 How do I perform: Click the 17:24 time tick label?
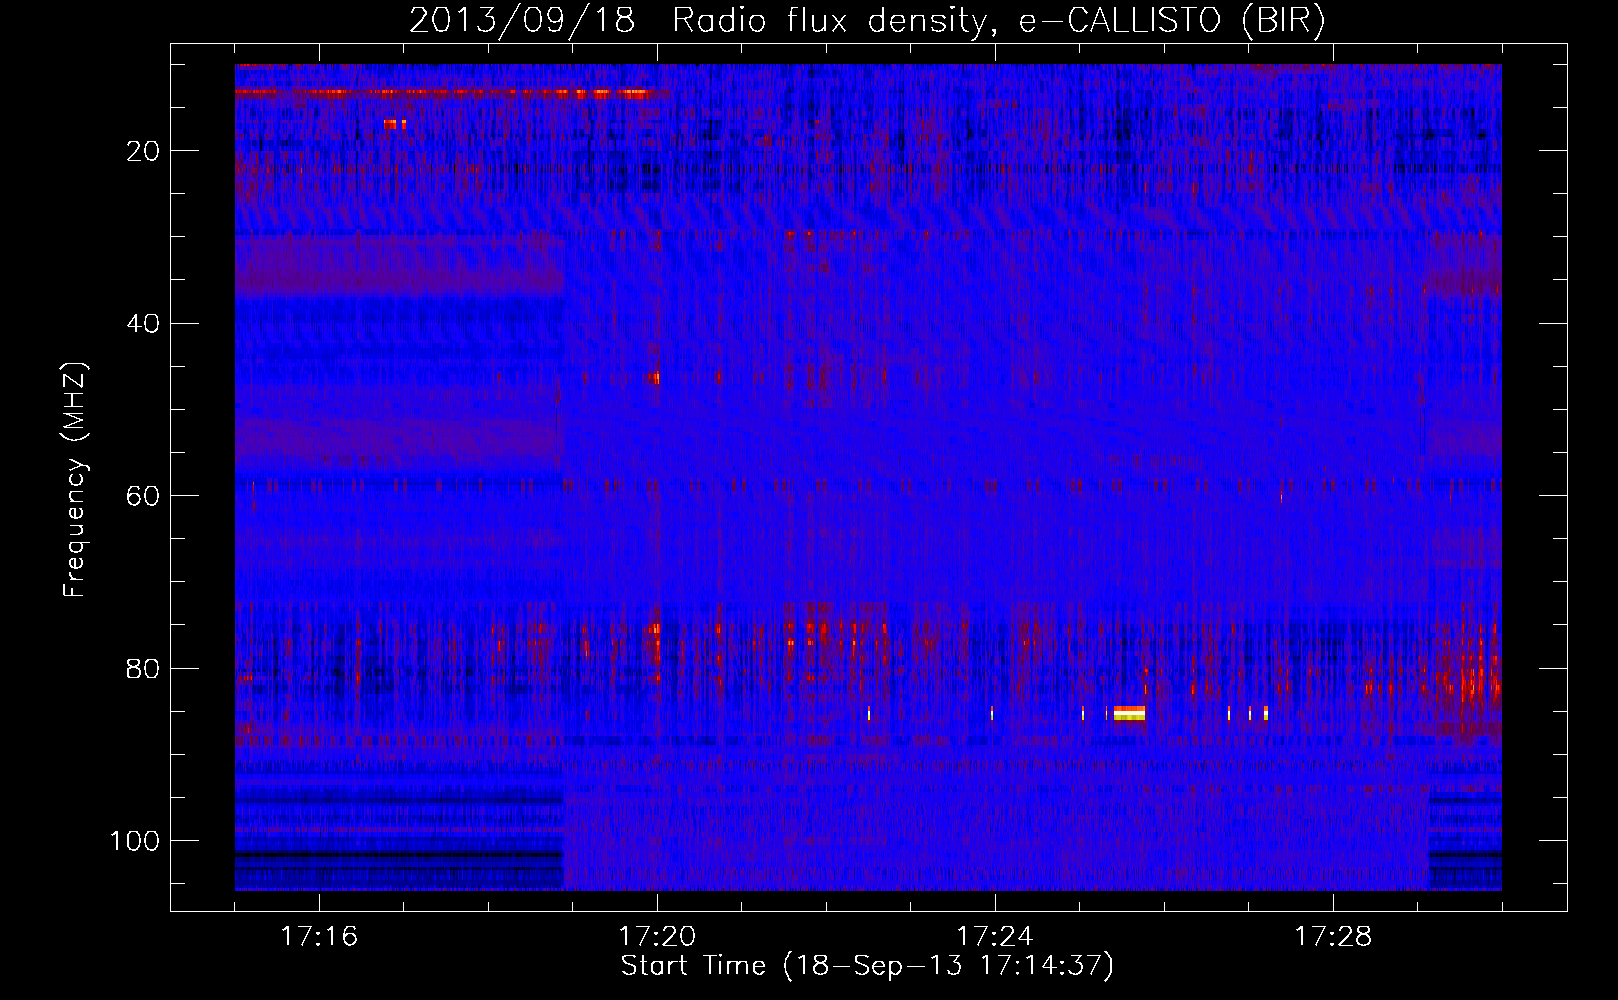coord(995,937)
